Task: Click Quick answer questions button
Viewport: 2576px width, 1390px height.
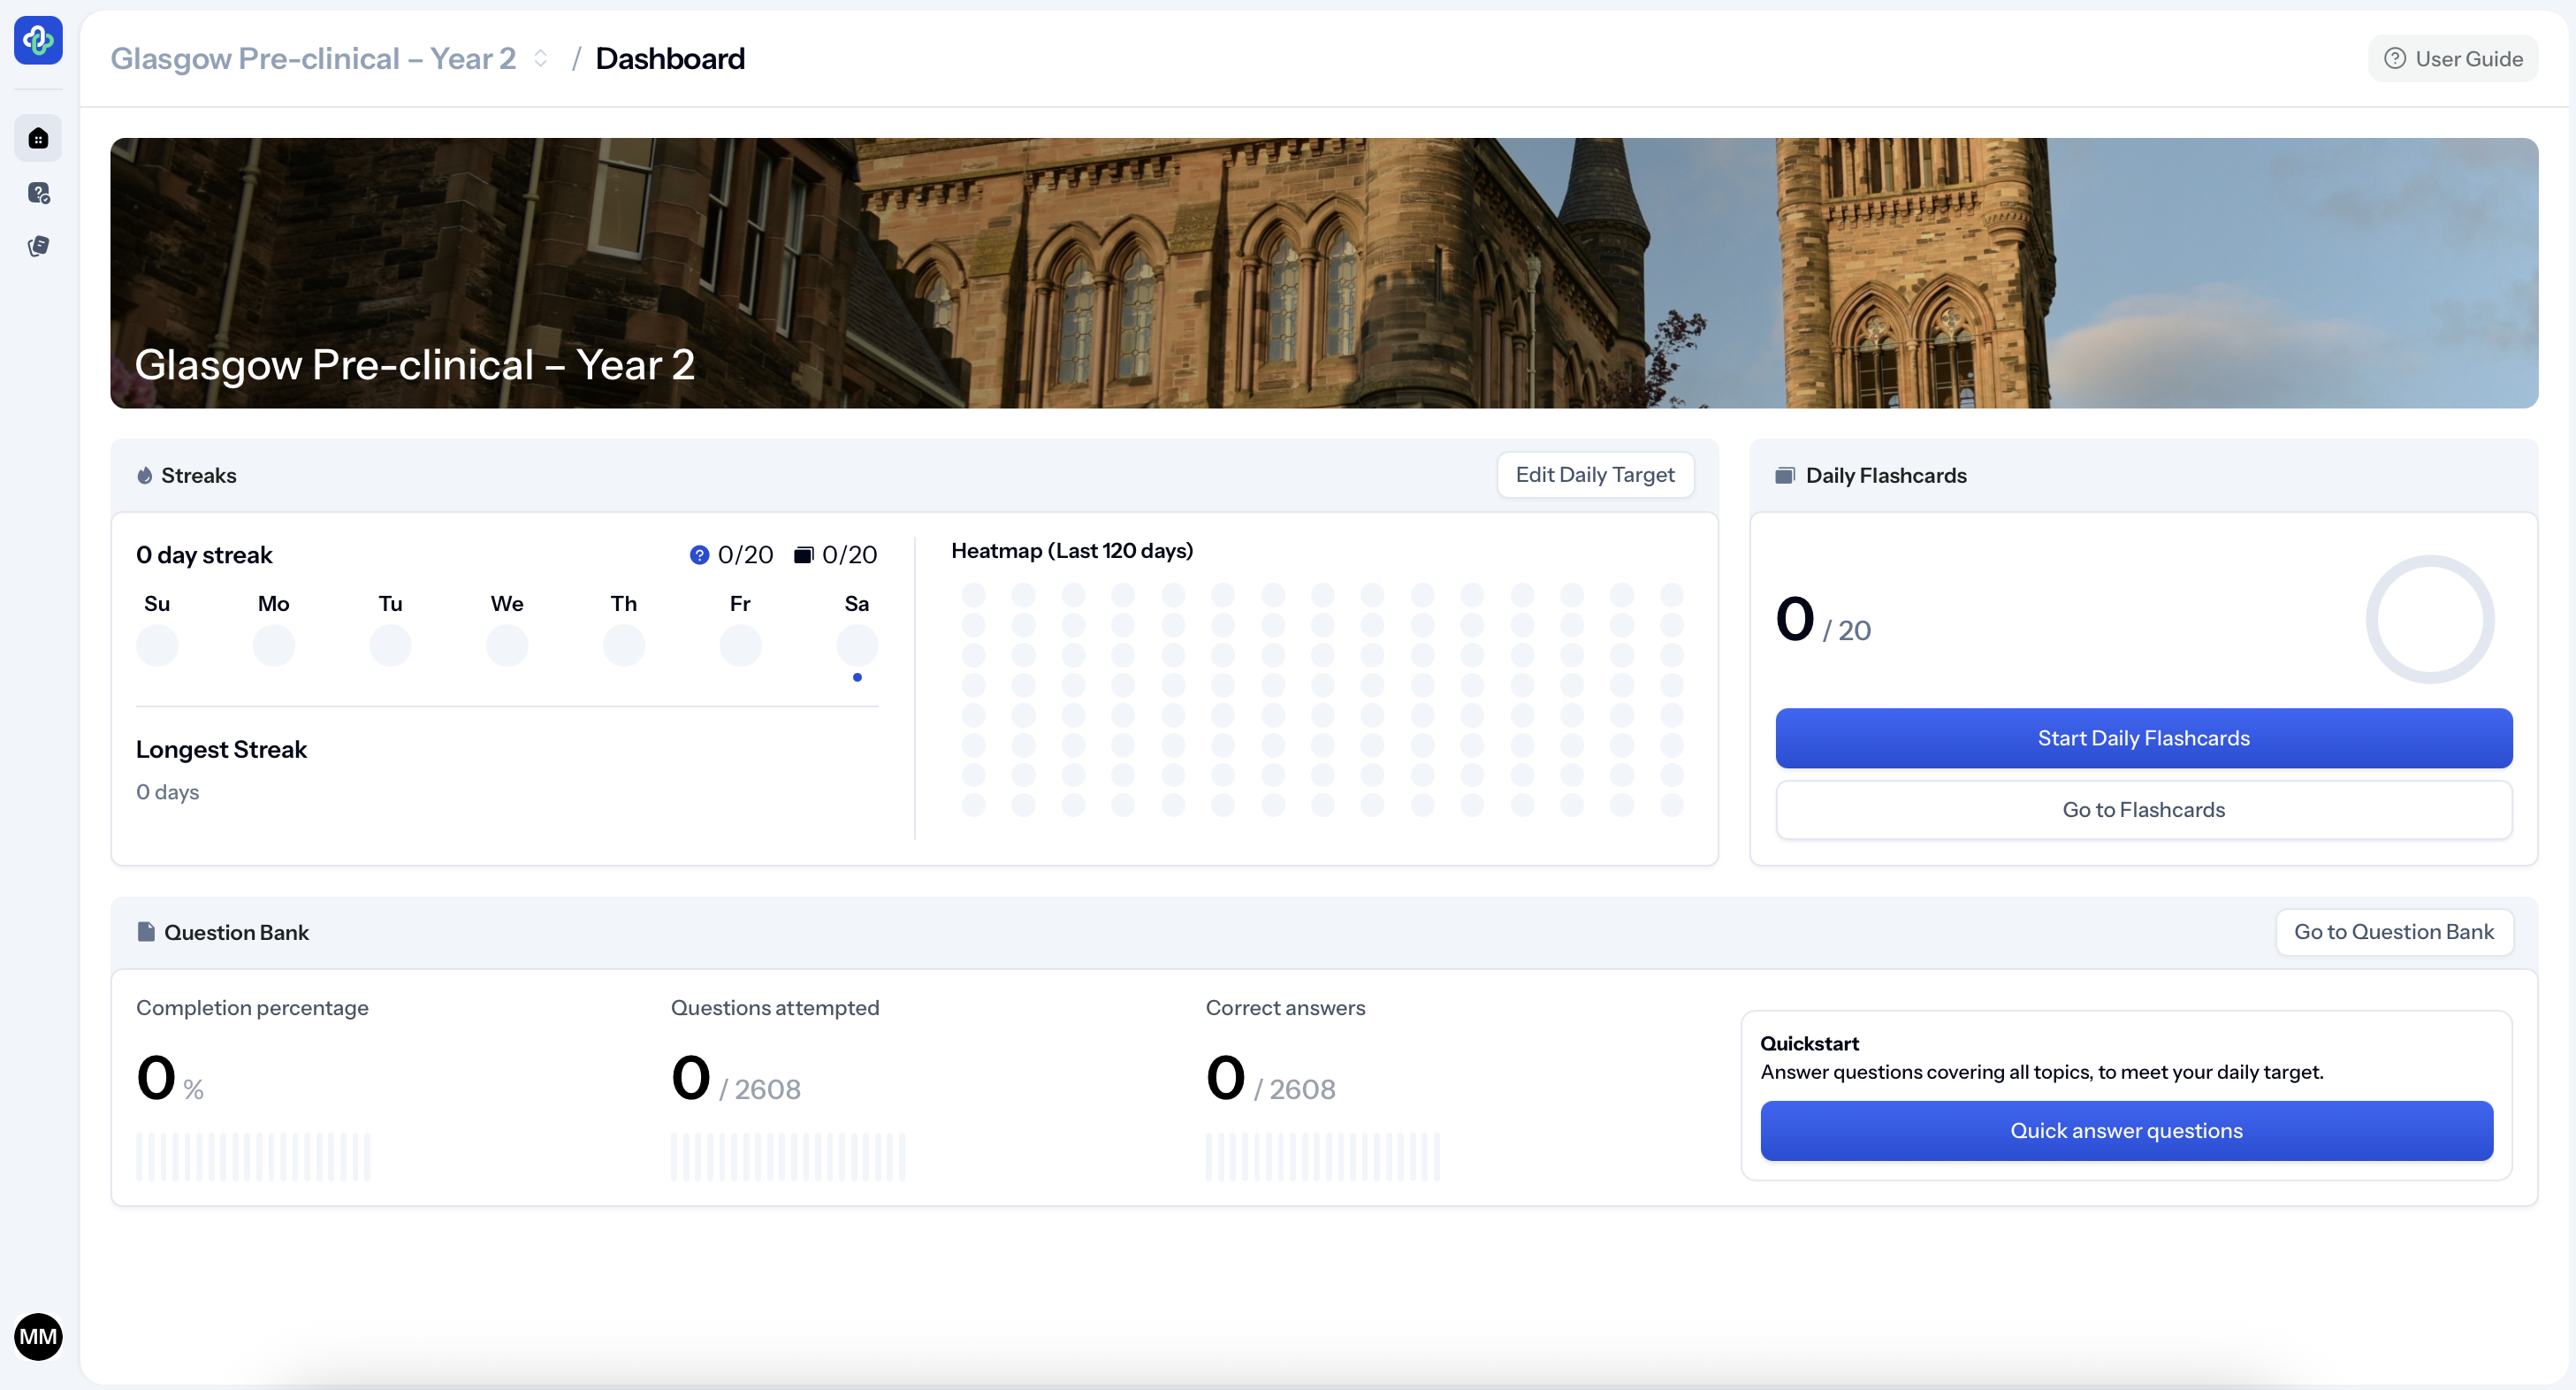Action: (2126, 1131)
